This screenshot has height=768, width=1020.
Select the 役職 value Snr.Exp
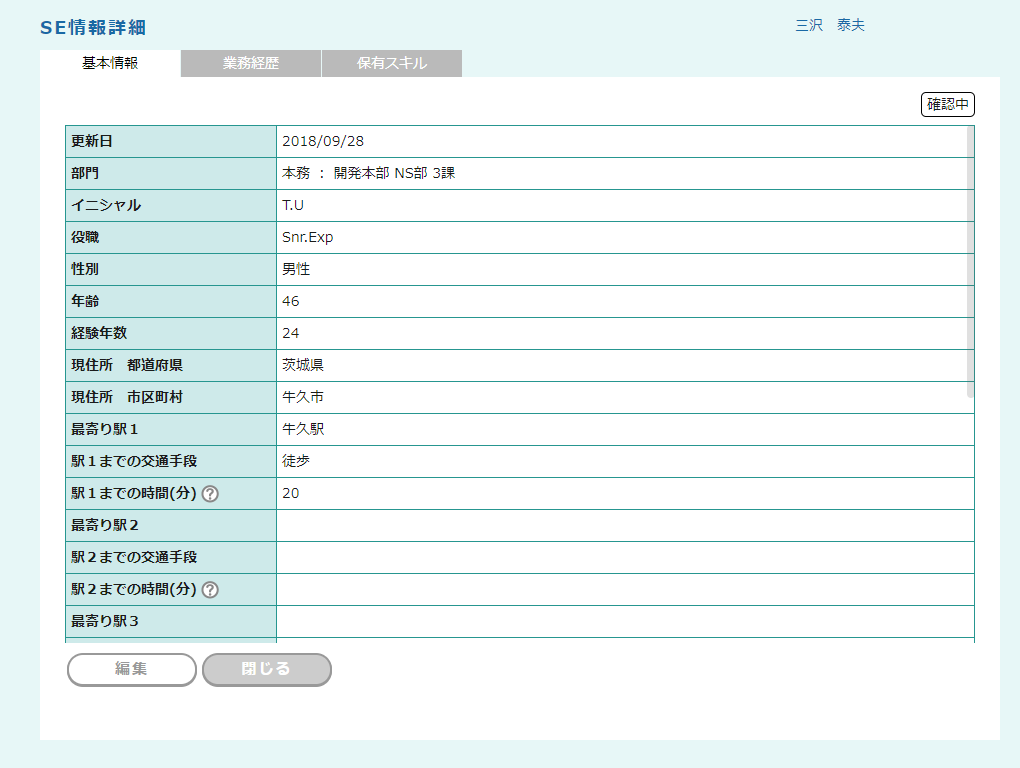click(x=308, y=237)
